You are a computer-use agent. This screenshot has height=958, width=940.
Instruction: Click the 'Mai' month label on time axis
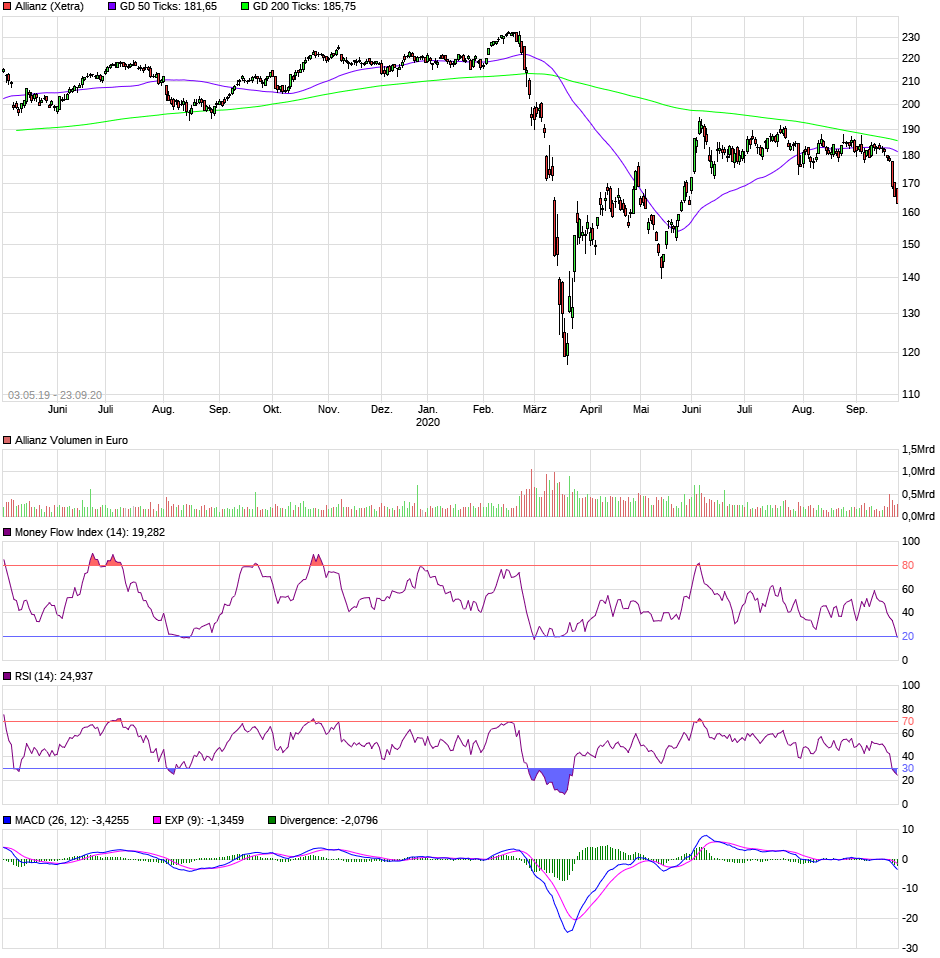[641, 409]
